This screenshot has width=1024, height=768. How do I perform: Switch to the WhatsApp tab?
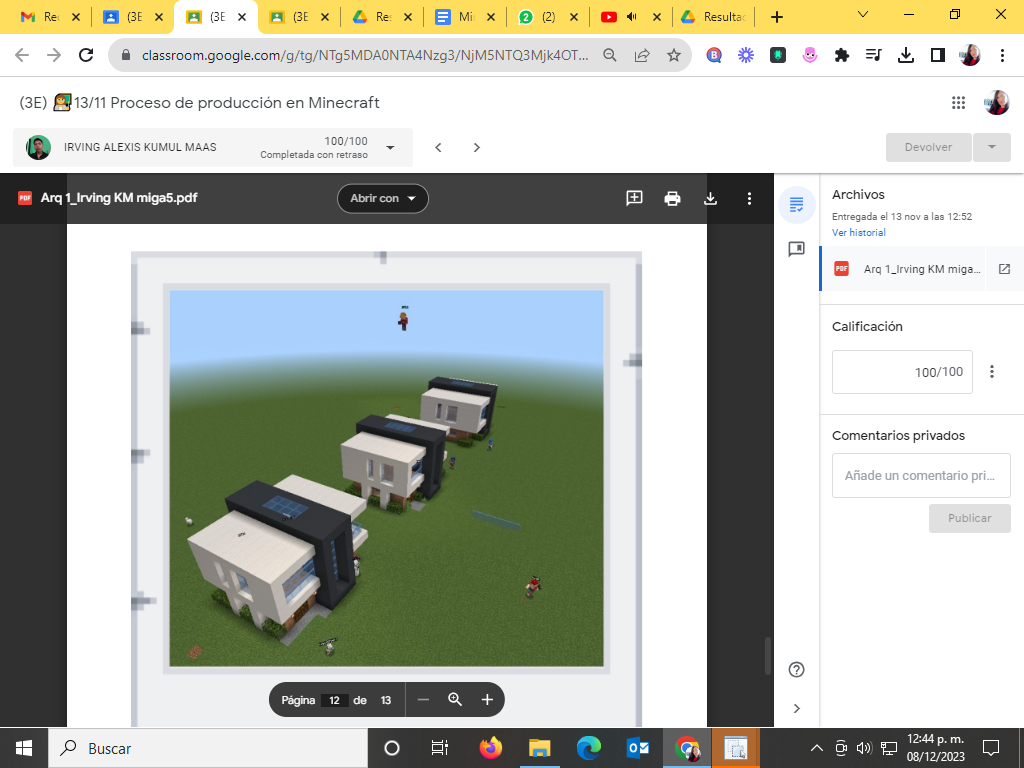click(x=547, y=17)
